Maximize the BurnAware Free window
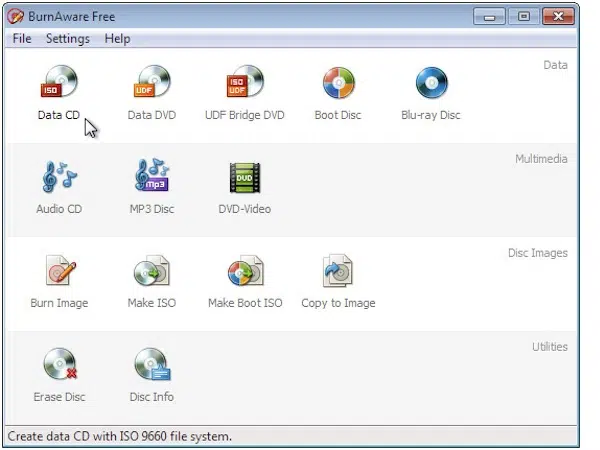 point(524,16)
